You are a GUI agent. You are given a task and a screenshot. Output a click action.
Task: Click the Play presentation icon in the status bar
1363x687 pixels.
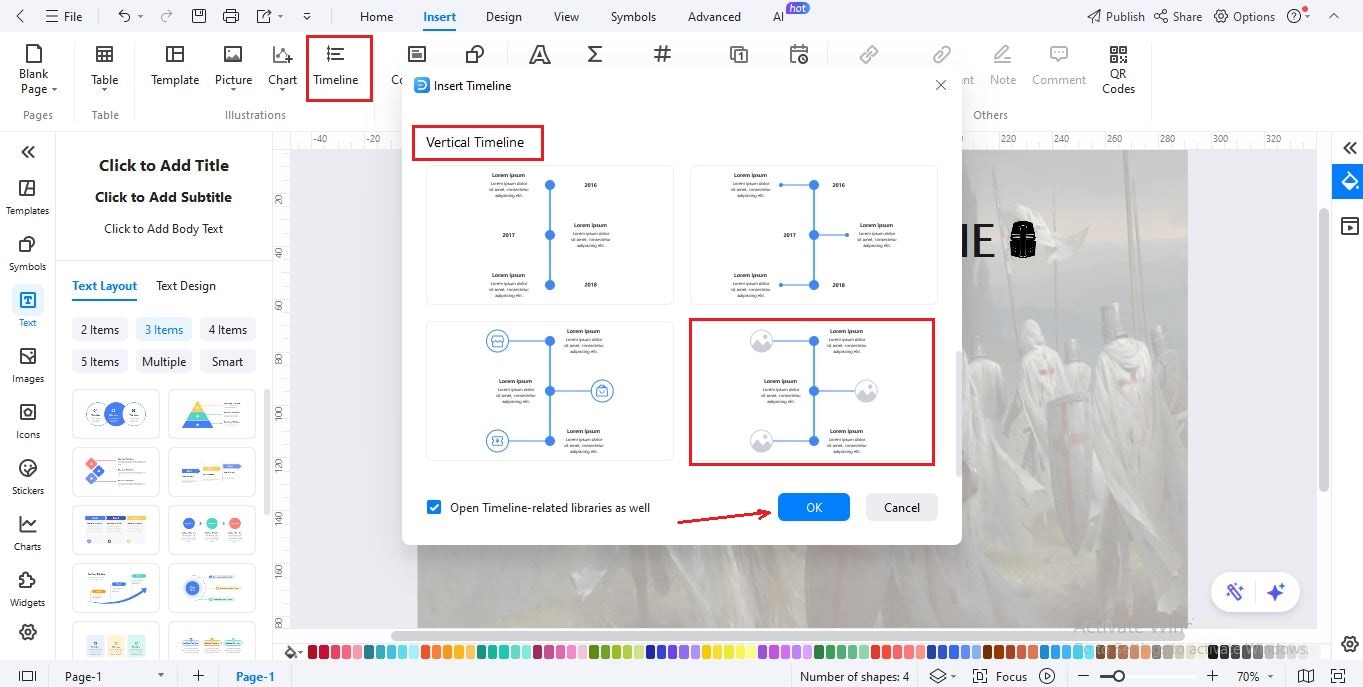1047,676
